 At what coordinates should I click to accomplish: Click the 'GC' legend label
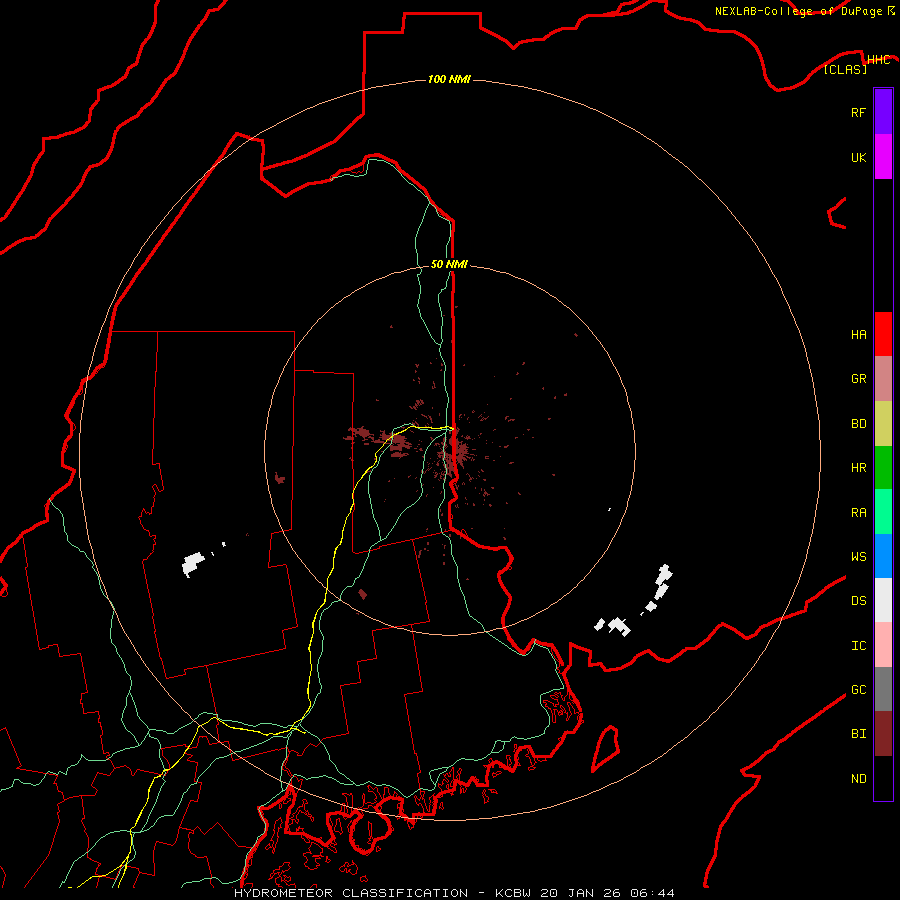tap(858, 690)
